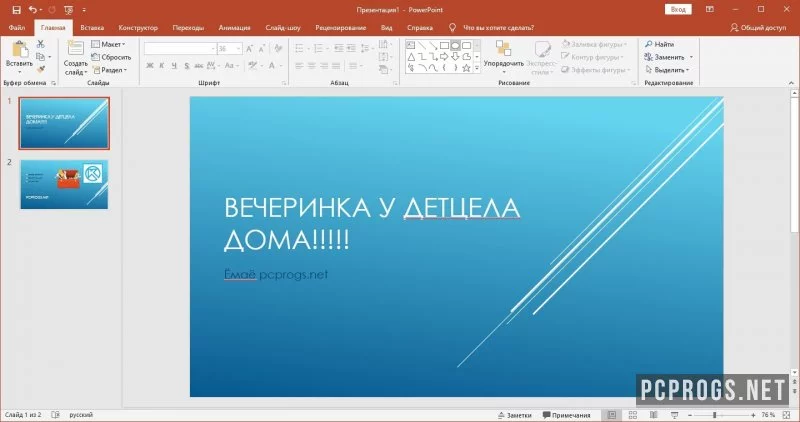
Task: Start slideshow from beginning via quick access icon
Action: pos(68,10)
